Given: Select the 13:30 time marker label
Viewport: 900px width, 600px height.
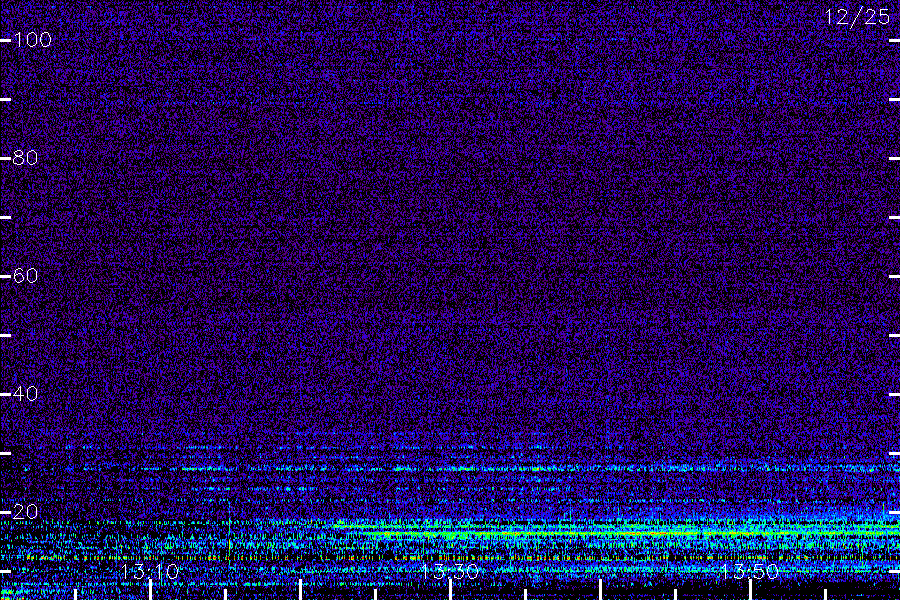Looking at the screenshot, I should [x=449, y=572].
